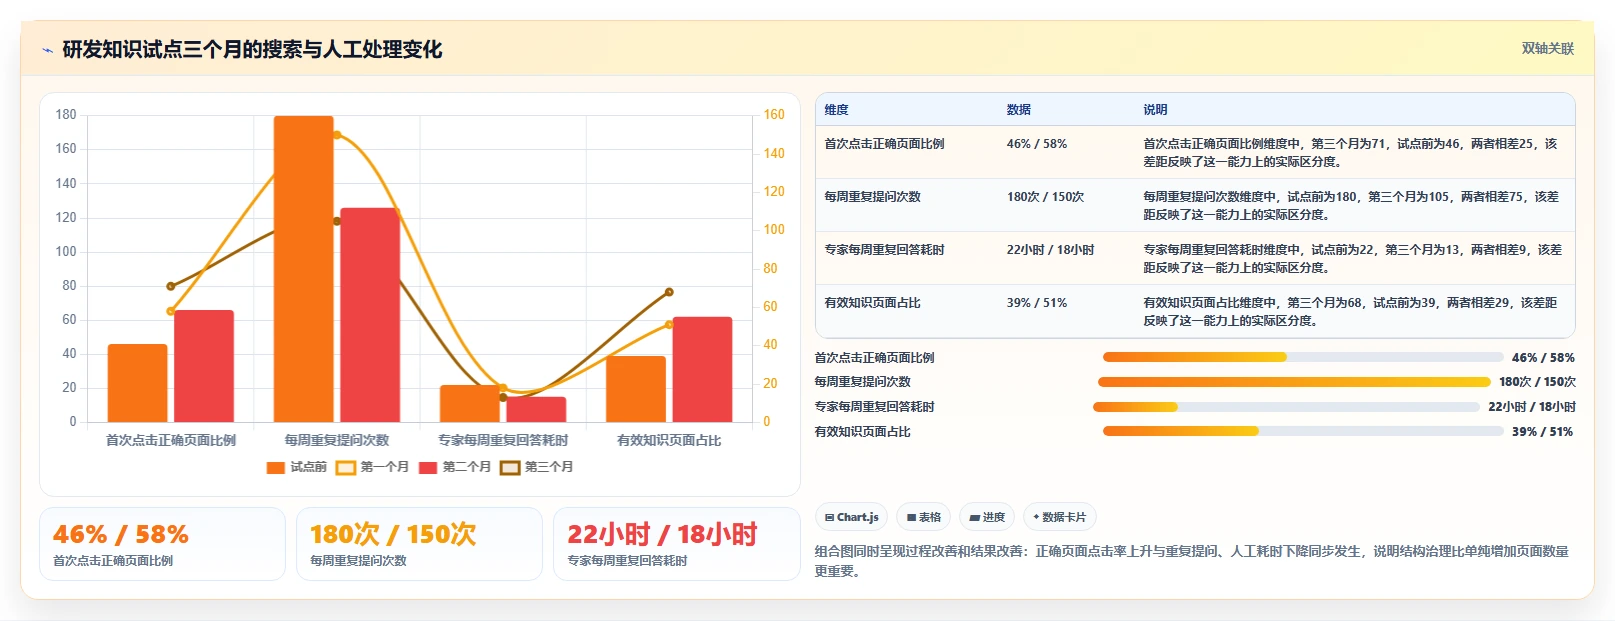The image size is (1615, 621).
Task: Click the 每周重复提问次数 progress bar
Action: coord(1294,382)
